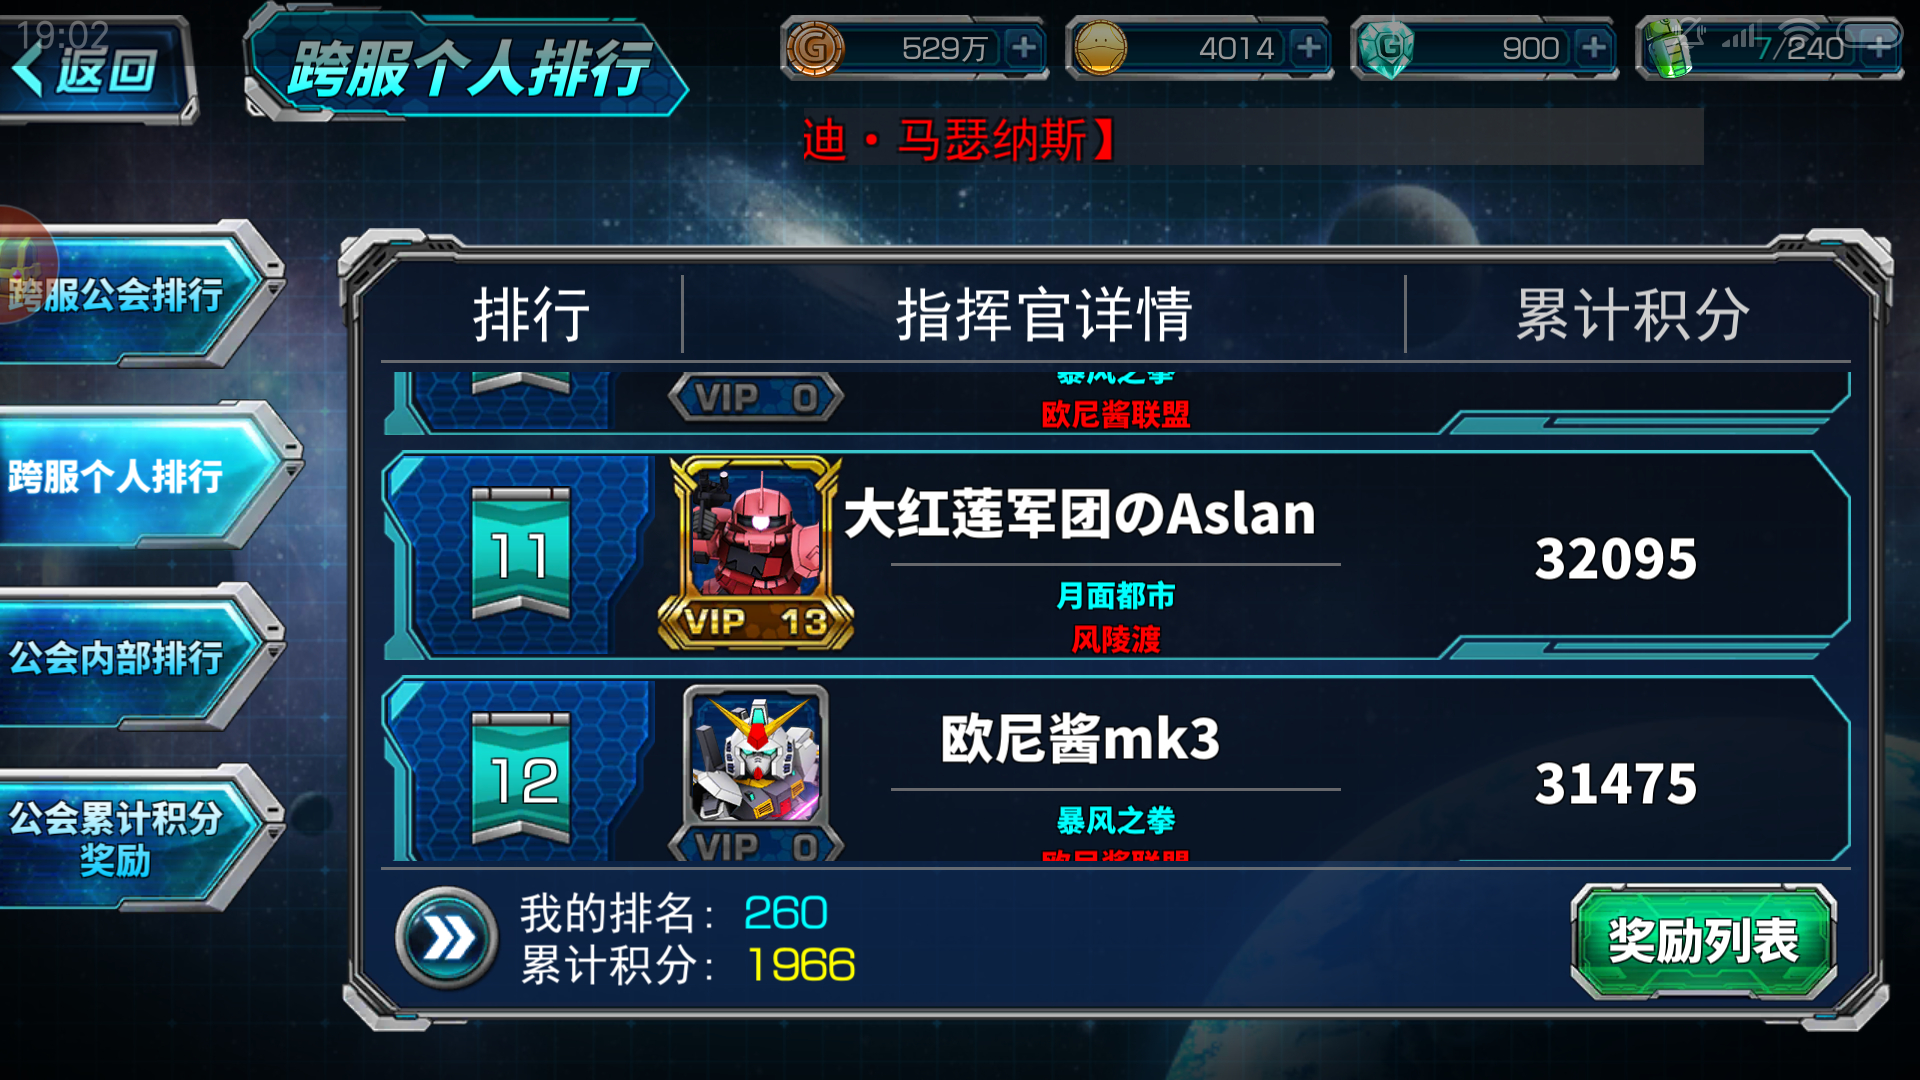This screenshot has height=1080, width=1920.
Task: Select player name 大红莲军团のAslan
Action: click(x=1080, y=514)
